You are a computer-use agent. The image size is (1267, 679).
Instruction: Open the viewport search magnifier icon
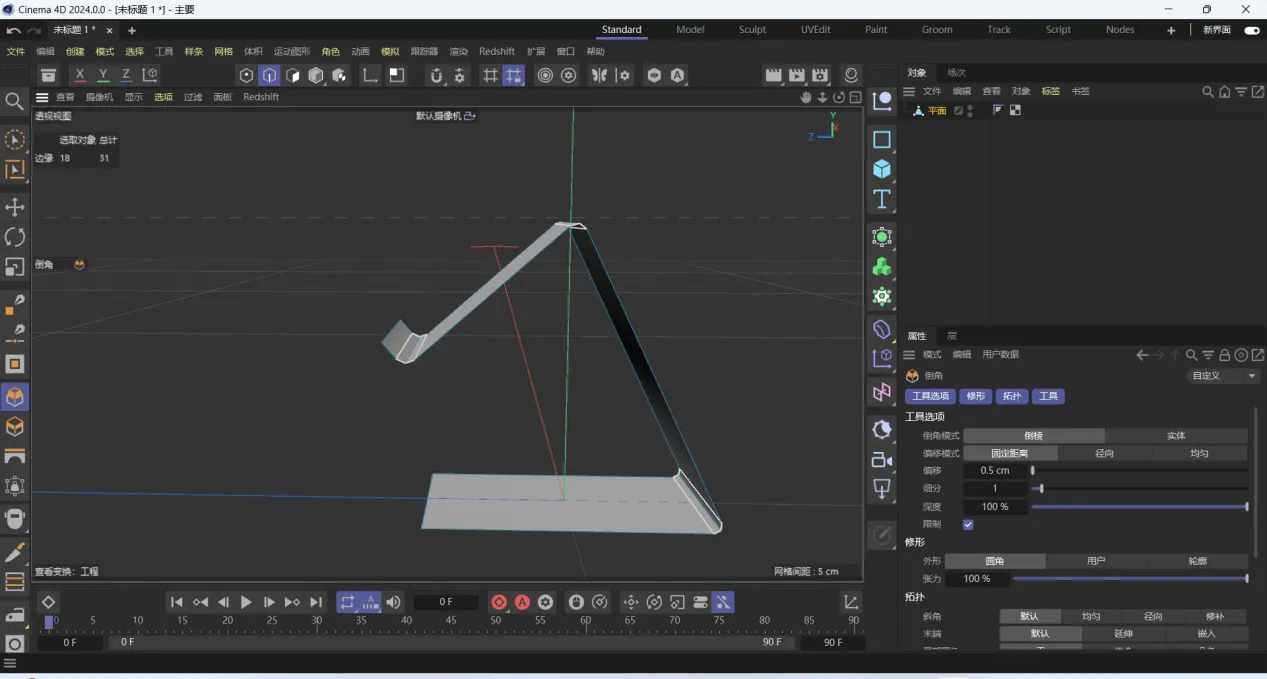pyautogui.click(x=14, y=101)
